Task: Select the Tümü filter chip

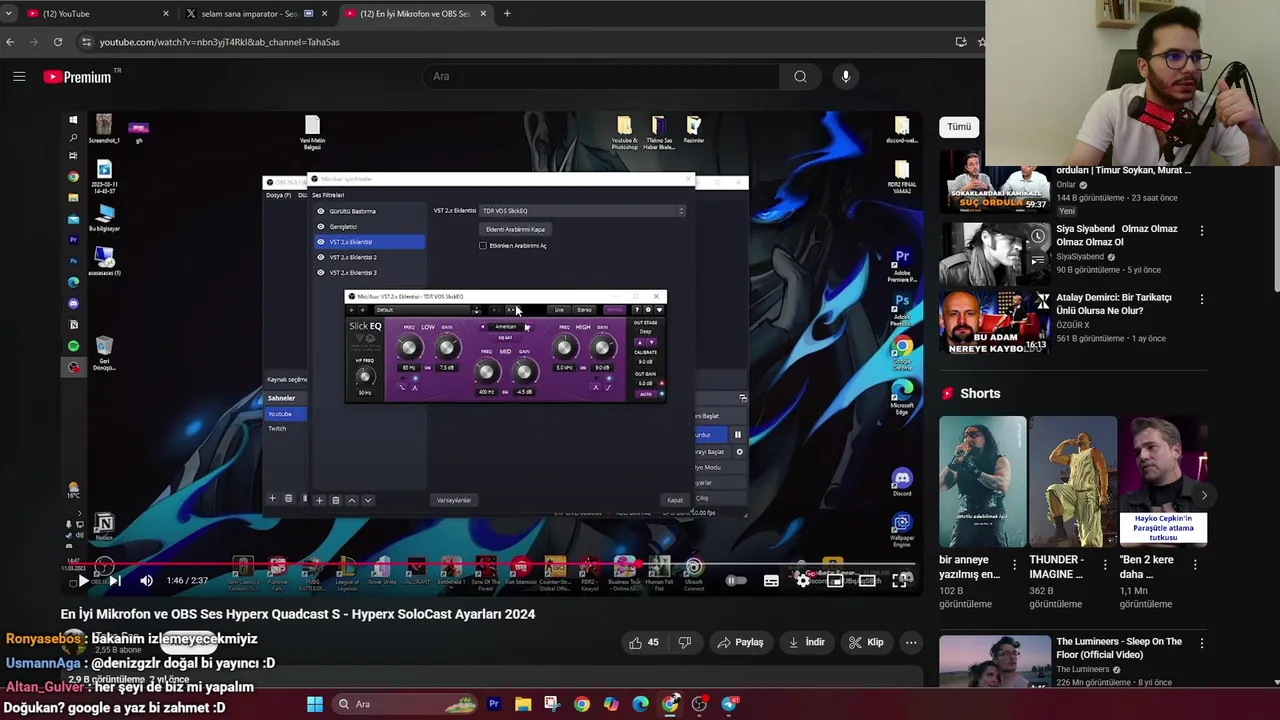Action: [959, 127]
